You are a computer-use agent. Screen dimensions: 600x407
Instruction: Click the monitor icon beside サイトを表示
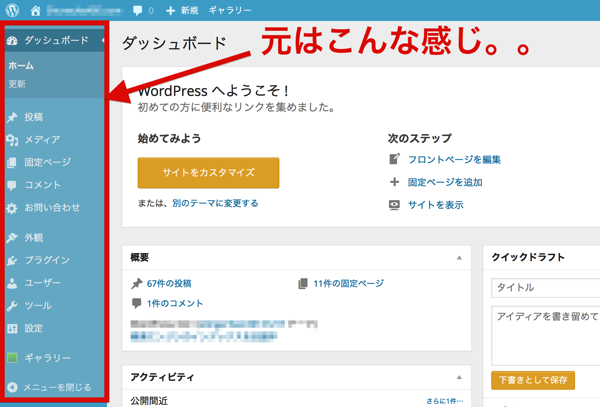click(395, 205)
